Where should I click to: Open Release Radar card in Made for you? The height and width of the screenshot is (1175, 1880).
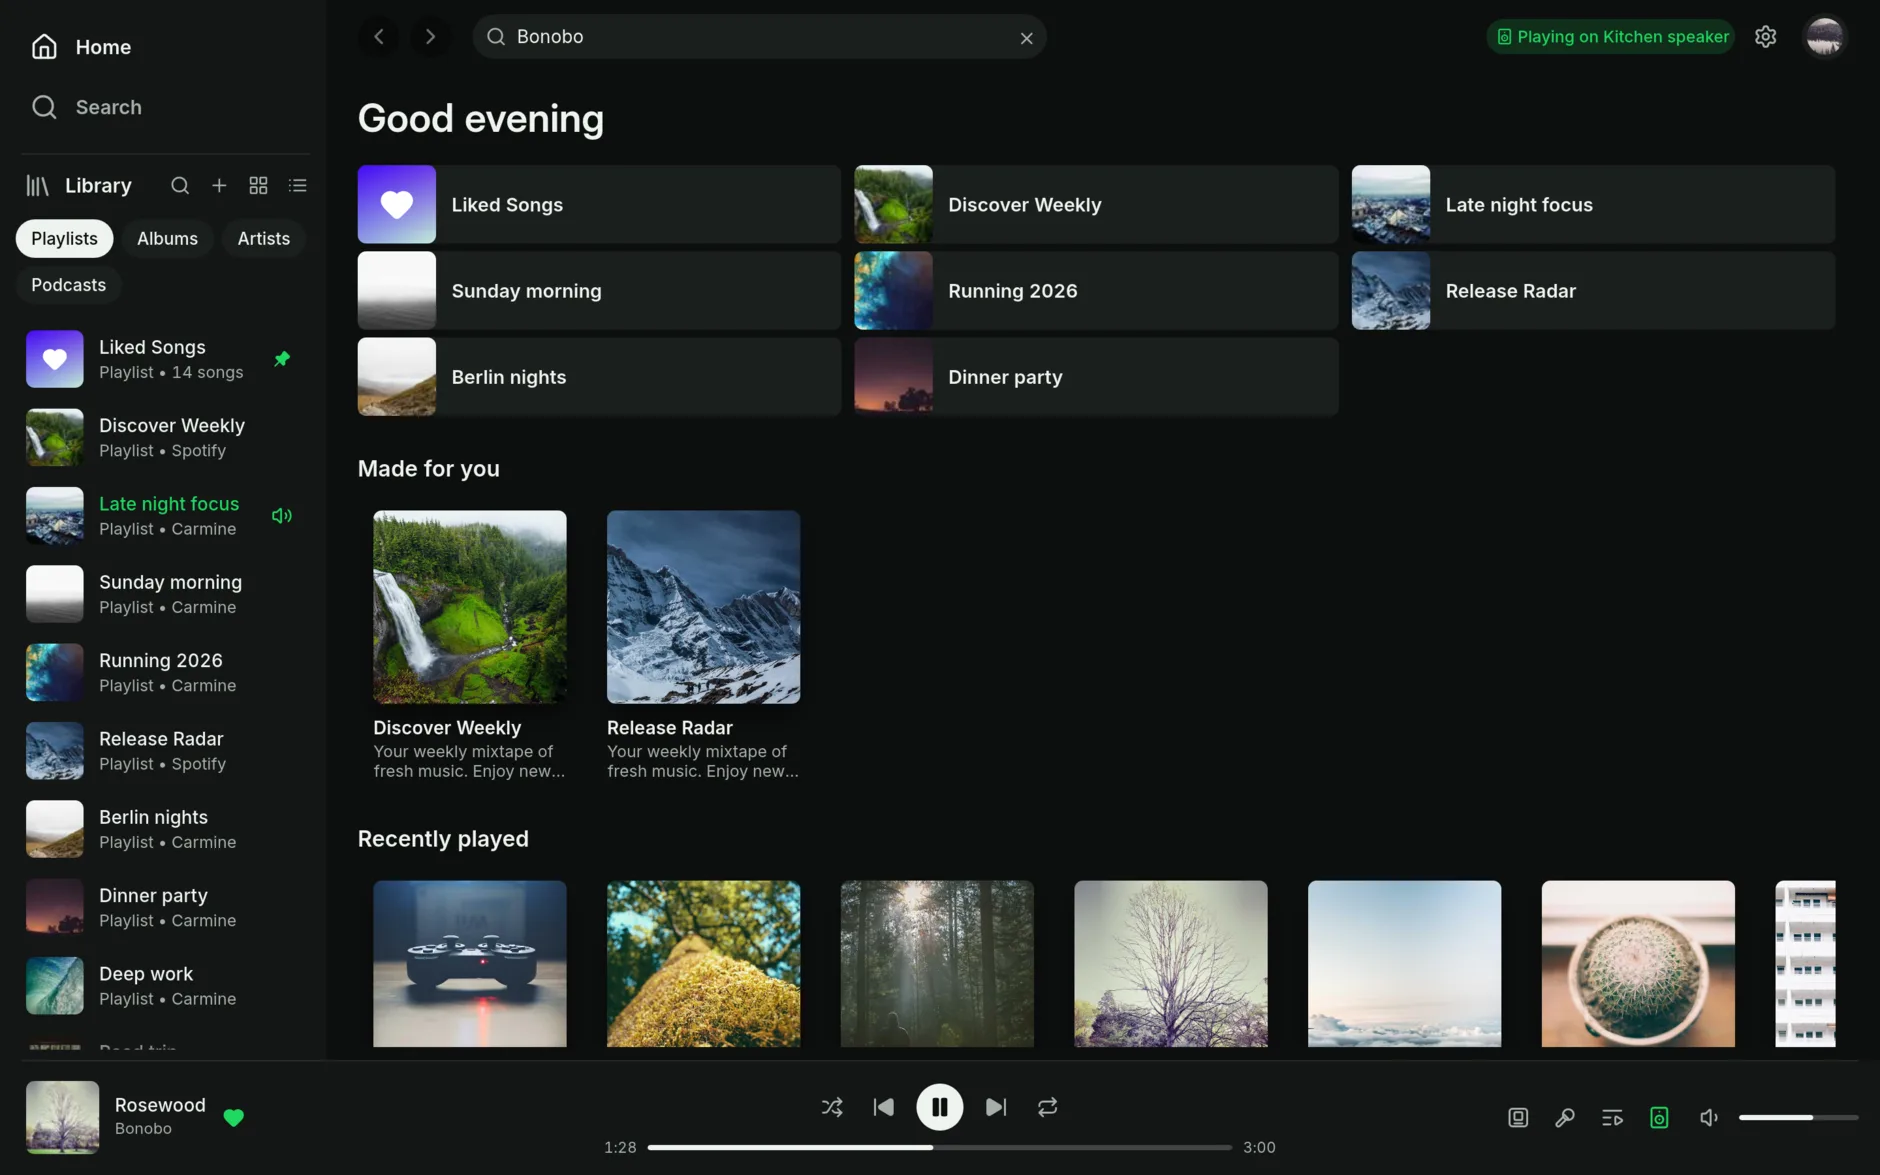pos(703,646)
